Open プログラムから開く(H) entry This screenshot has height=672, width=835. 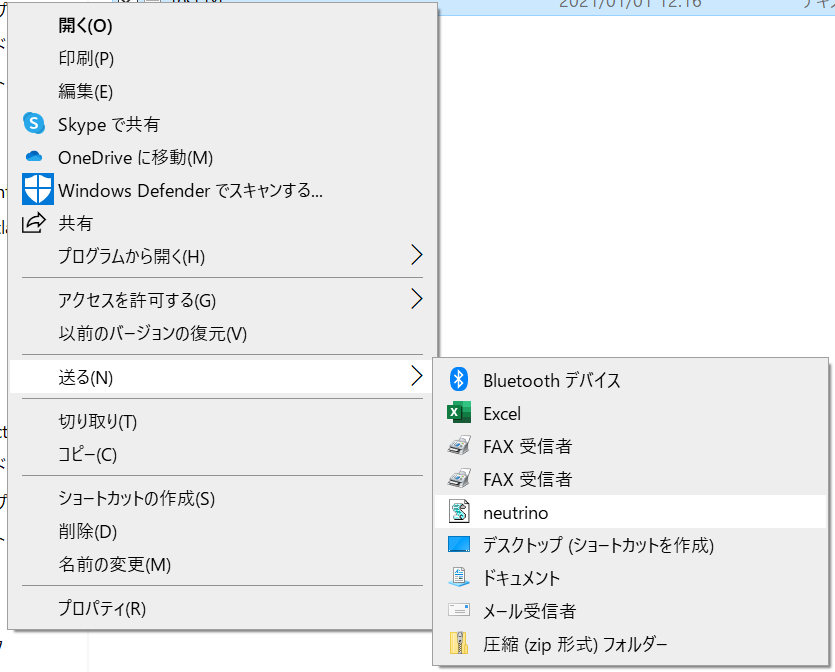tap(222, 256)
